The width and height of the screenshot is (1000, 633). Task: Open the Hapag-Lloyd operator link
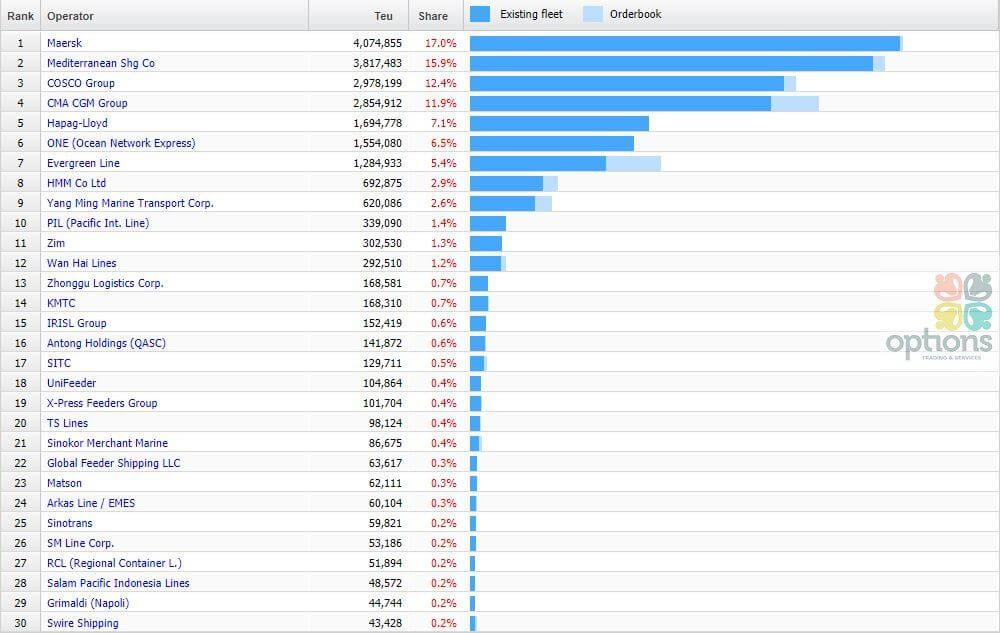point(77,123)
